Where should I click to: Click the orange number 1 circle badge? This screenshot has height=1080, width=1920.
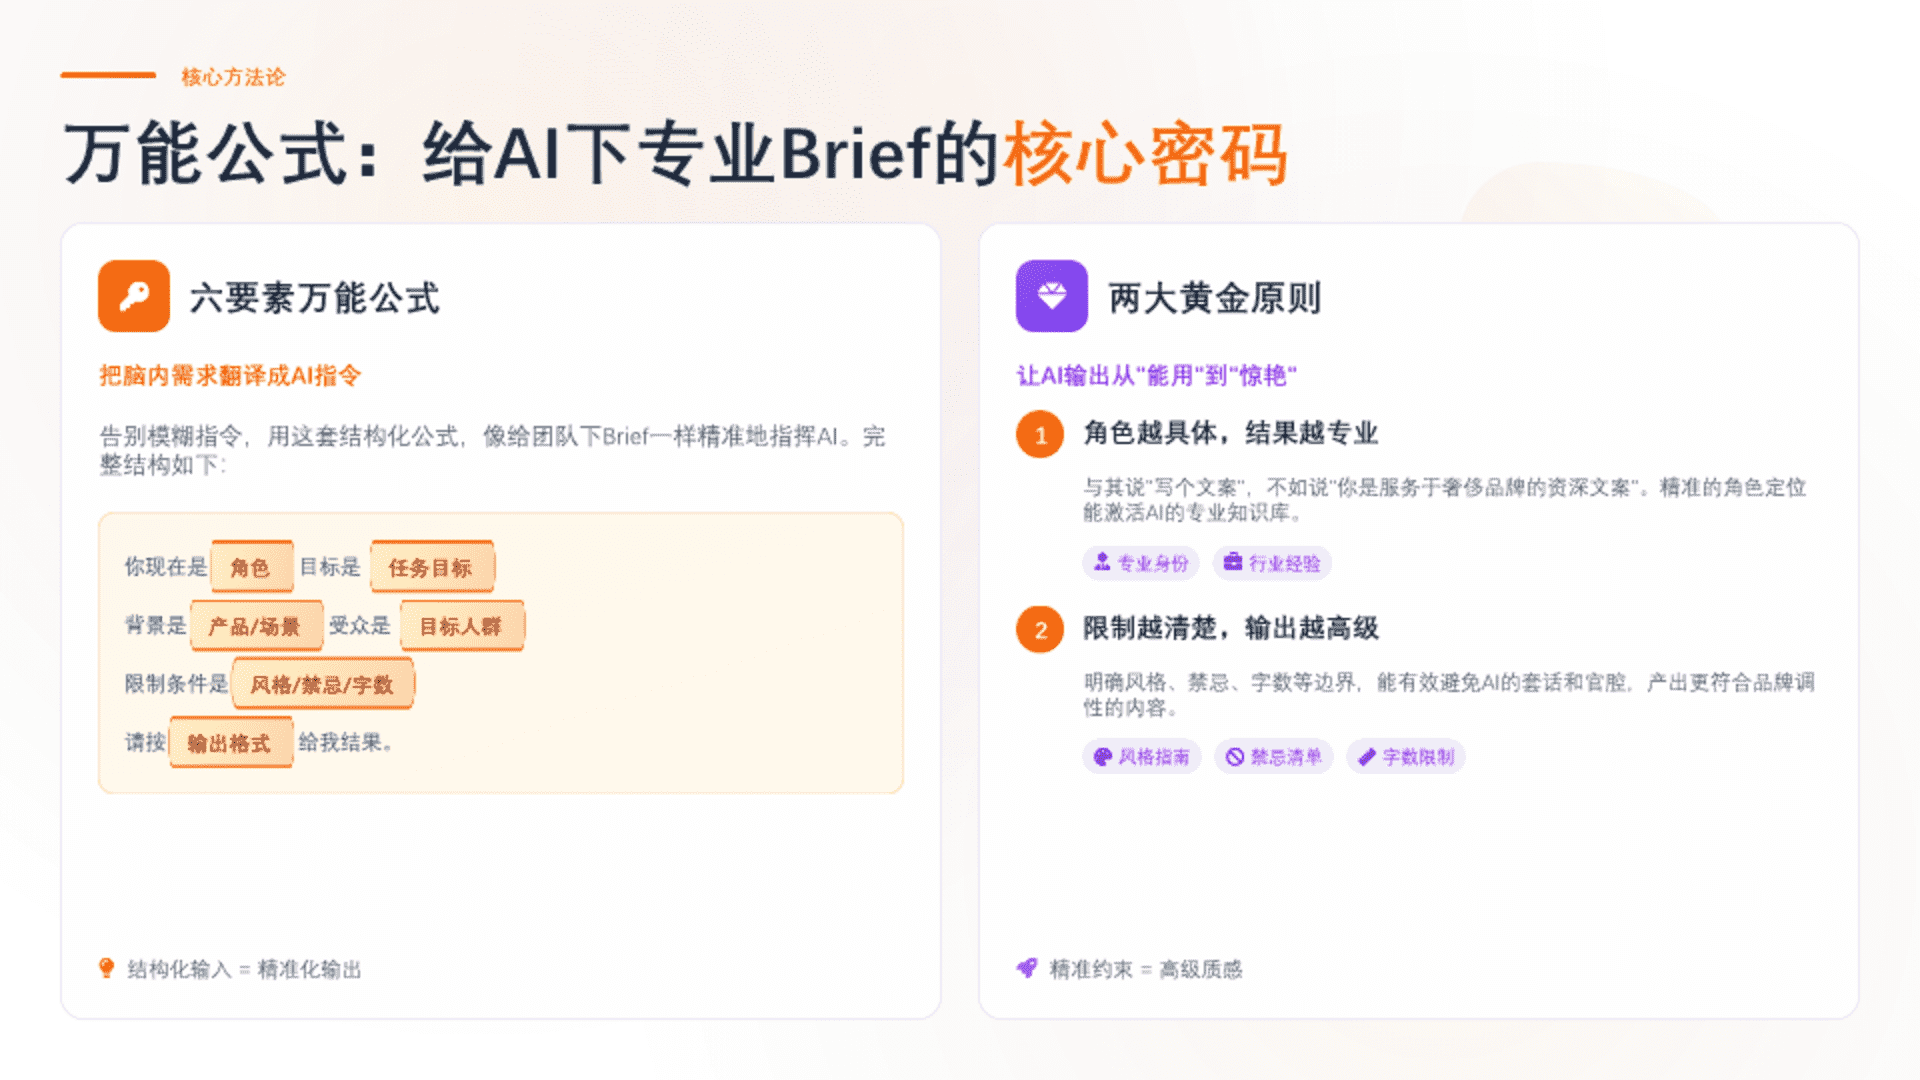[1040, 435]
